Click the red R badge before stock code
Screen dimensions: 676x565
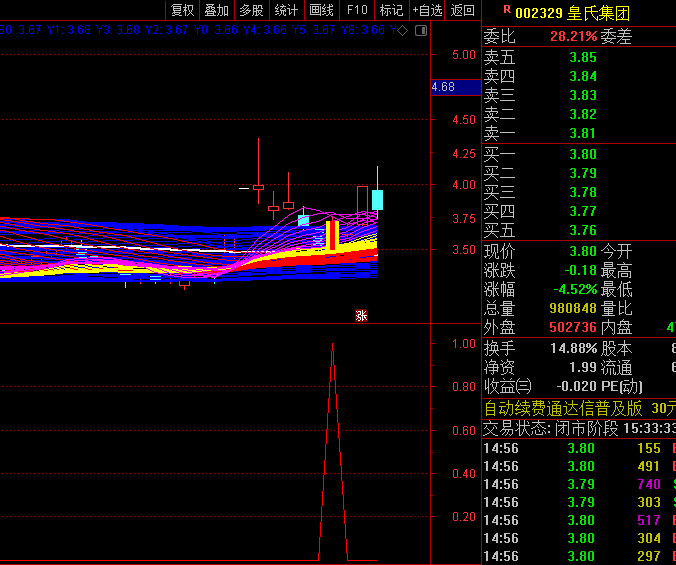point(507,10)
